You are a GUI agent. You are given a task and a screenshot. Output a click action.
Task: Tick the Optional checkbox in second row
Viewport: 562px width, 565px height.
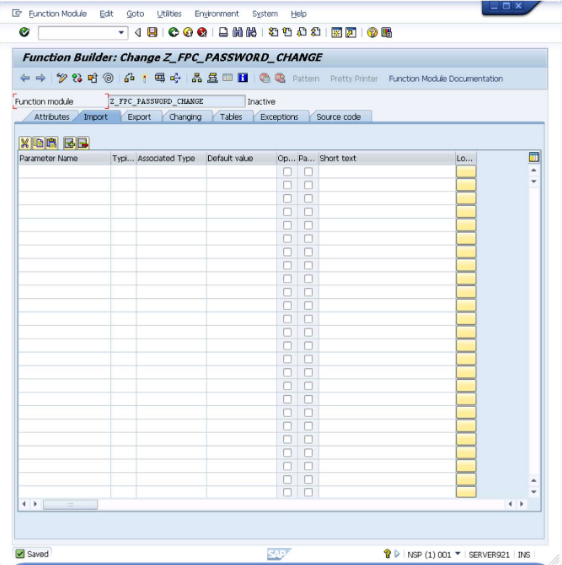coord(287,185)
